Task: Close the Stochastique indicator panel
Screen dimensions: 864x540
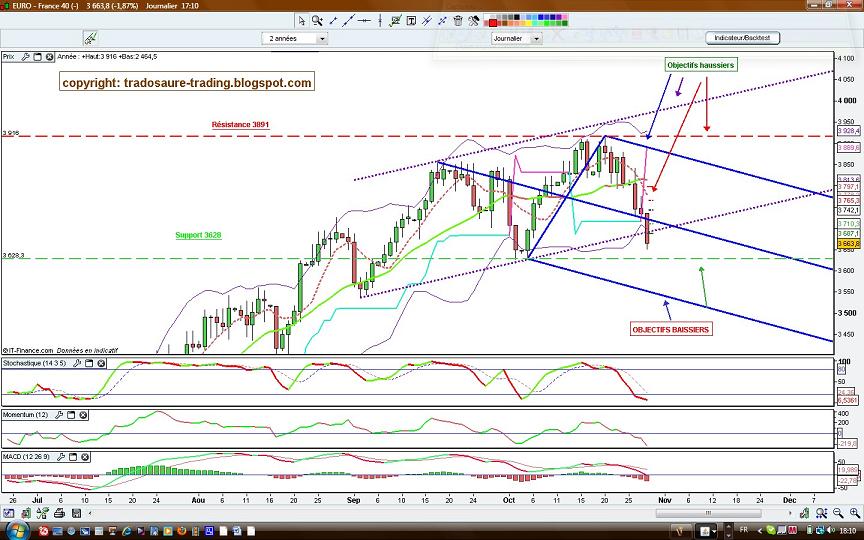Action: (101, 364)
